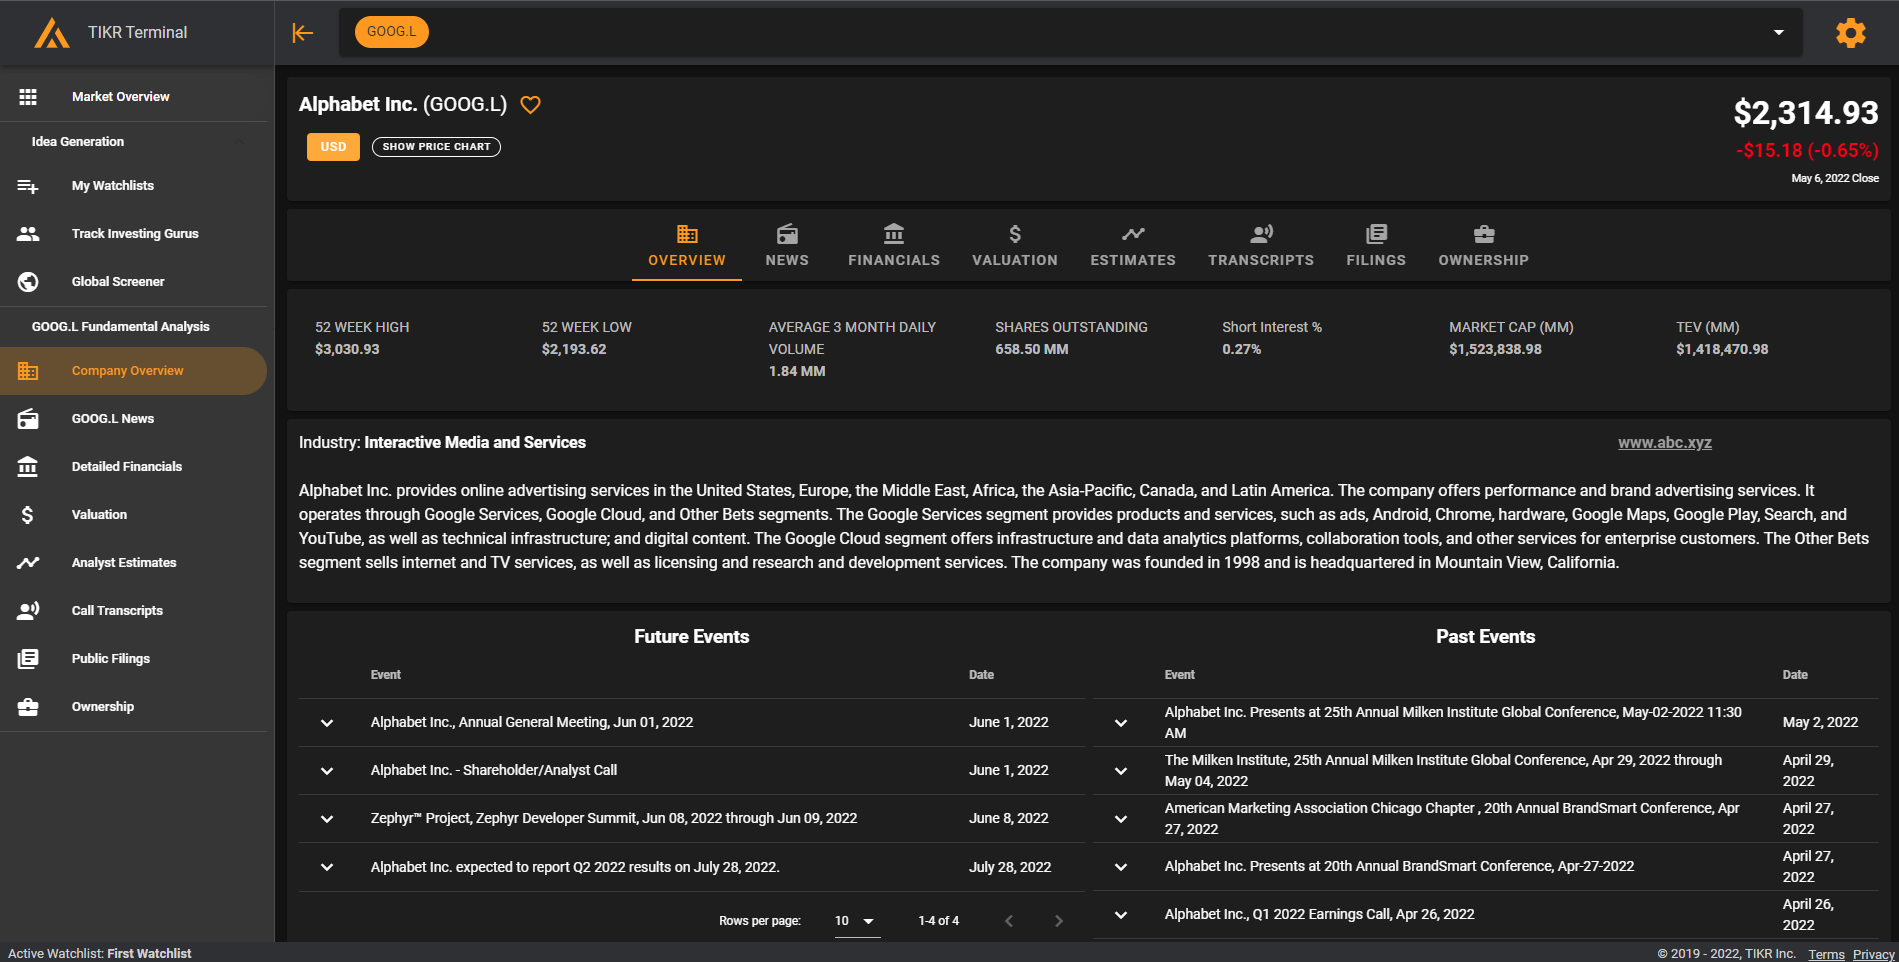The width and height of the screenshot is (1899, 962).
Task: Expand the Q1 2022 Earnings Call row
Action: tap(1121, 915)
